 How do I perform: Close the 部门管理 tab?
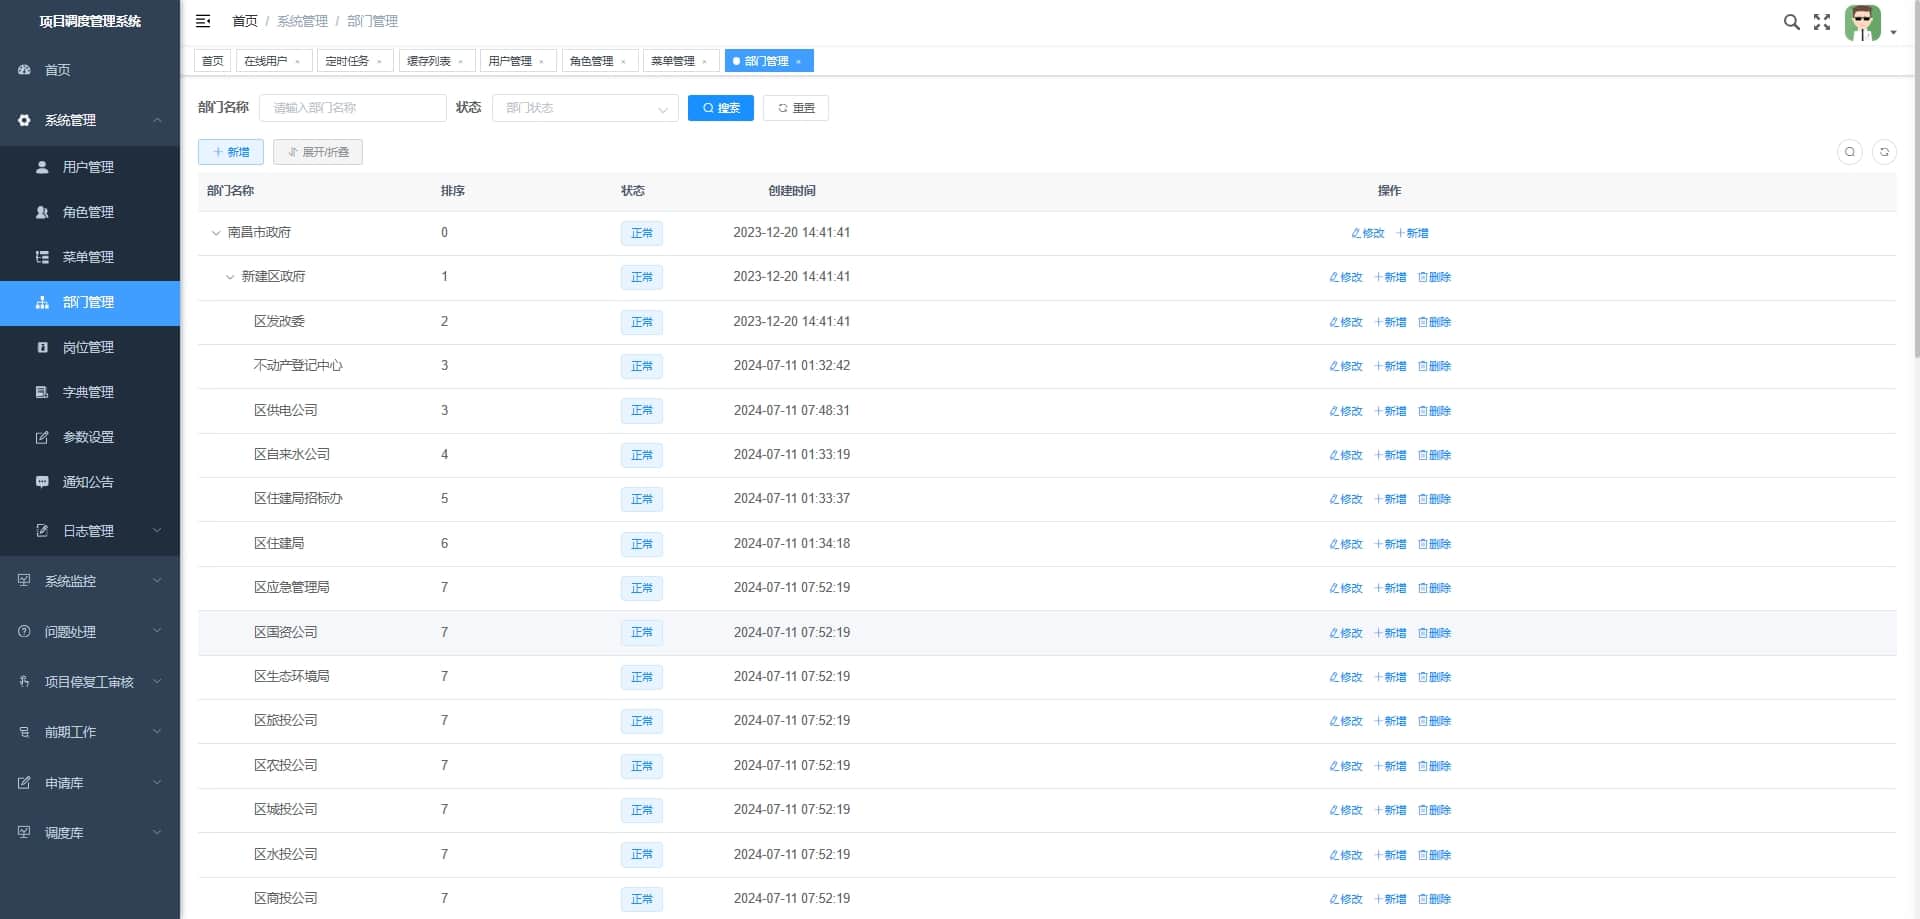click(799, 62)
